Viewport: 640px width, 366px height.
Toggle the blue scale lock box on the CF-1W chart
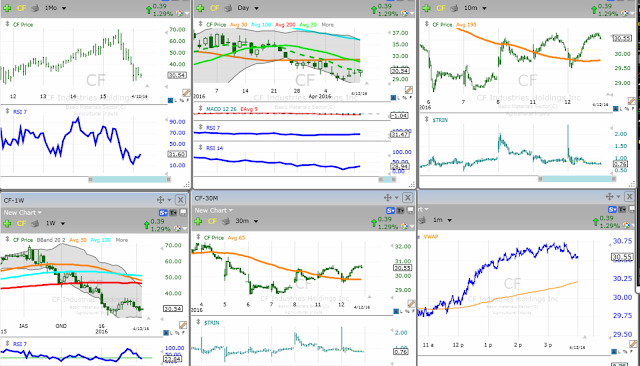point(166,333)
